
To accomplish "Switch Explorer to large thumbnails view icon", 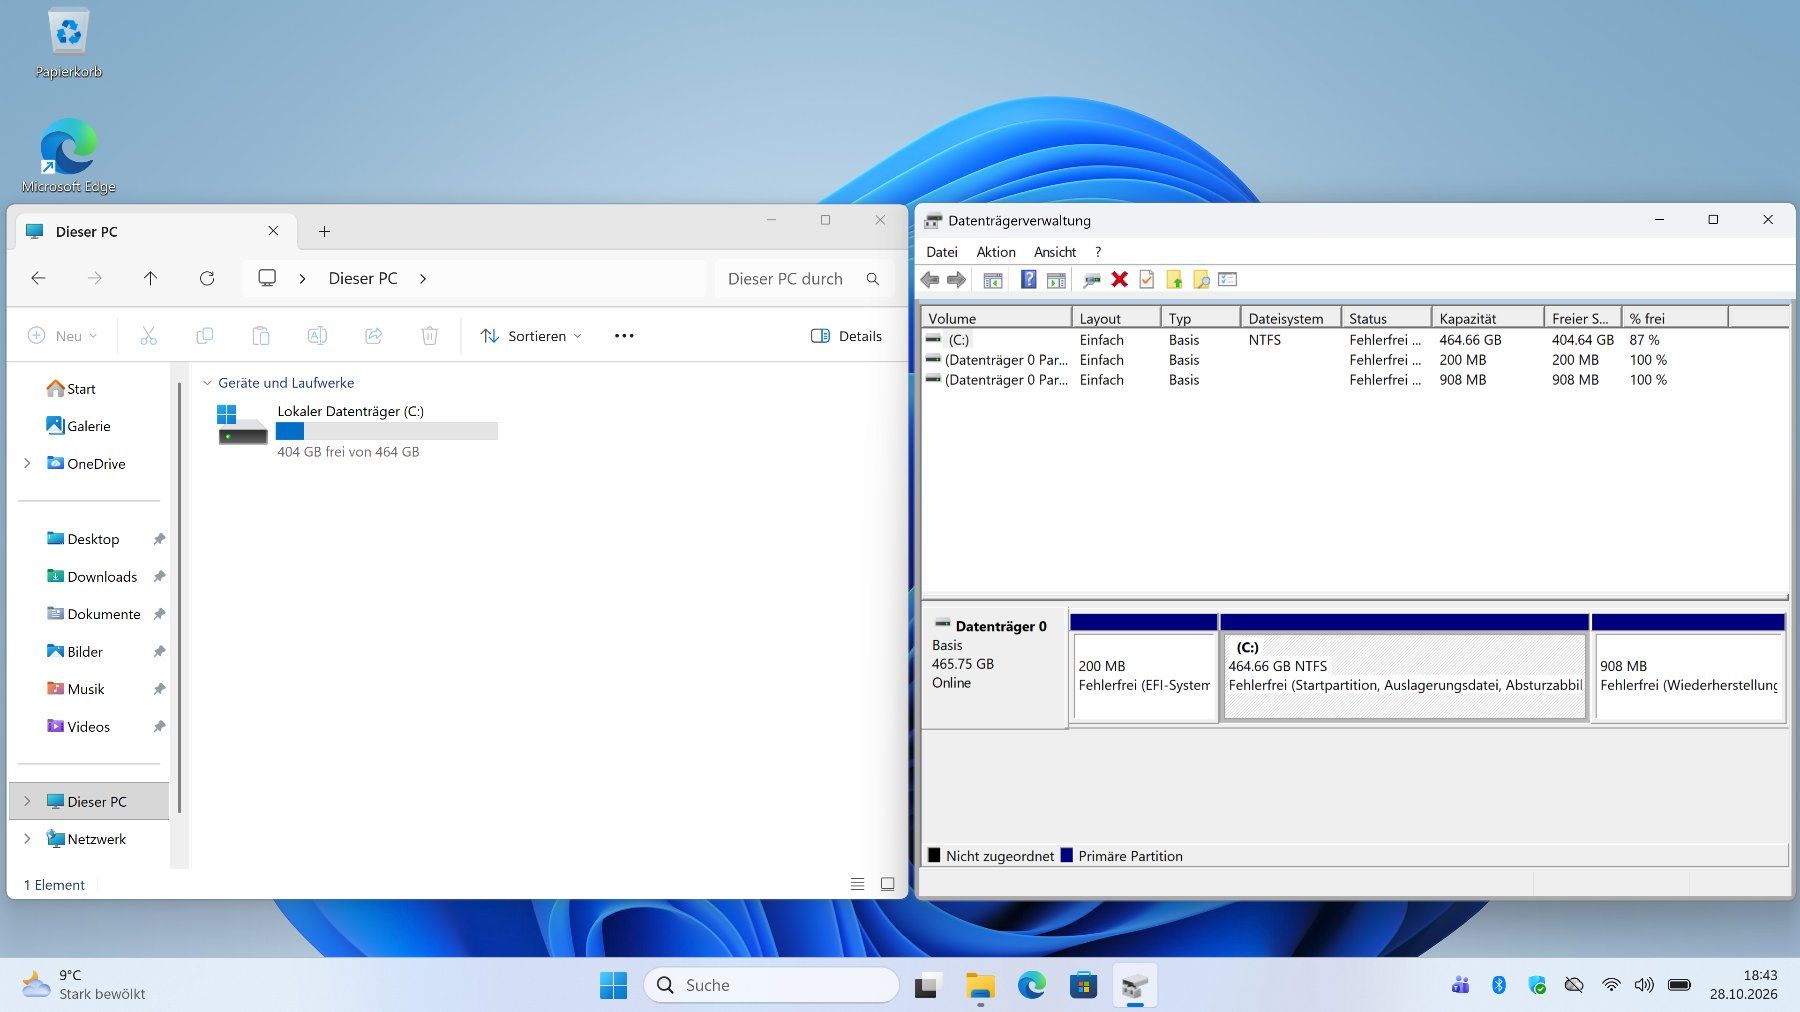I will 887,884.
